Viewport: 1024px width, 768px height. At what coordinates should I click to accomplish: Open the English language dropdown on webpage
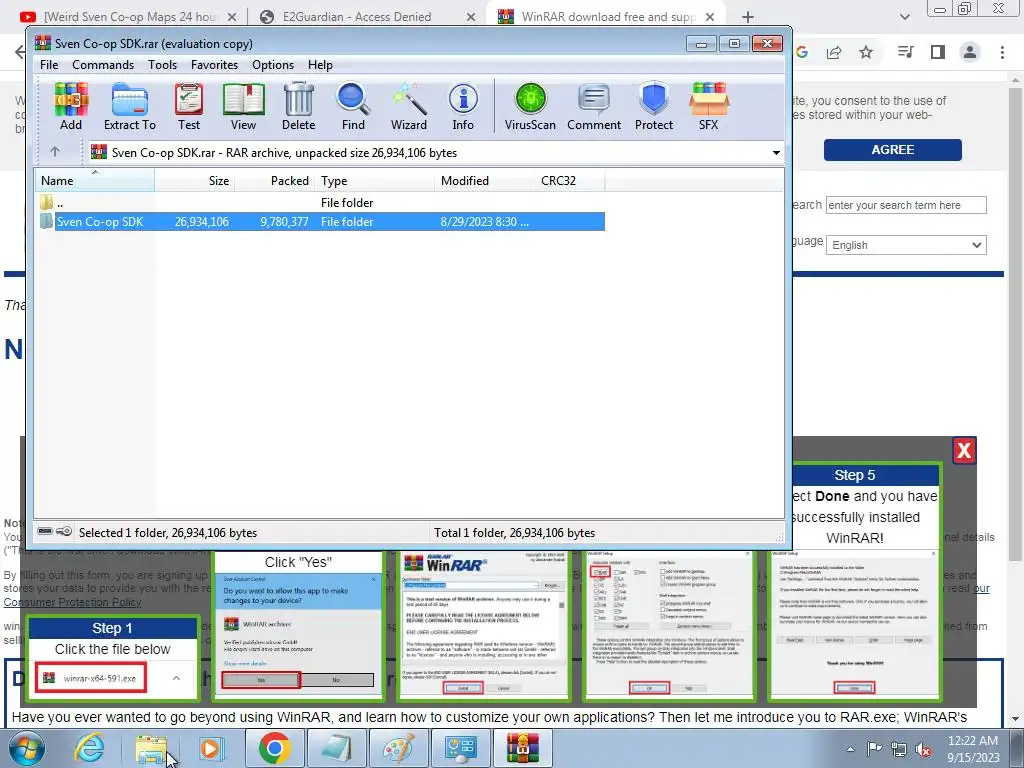click(x=906, y=245)
